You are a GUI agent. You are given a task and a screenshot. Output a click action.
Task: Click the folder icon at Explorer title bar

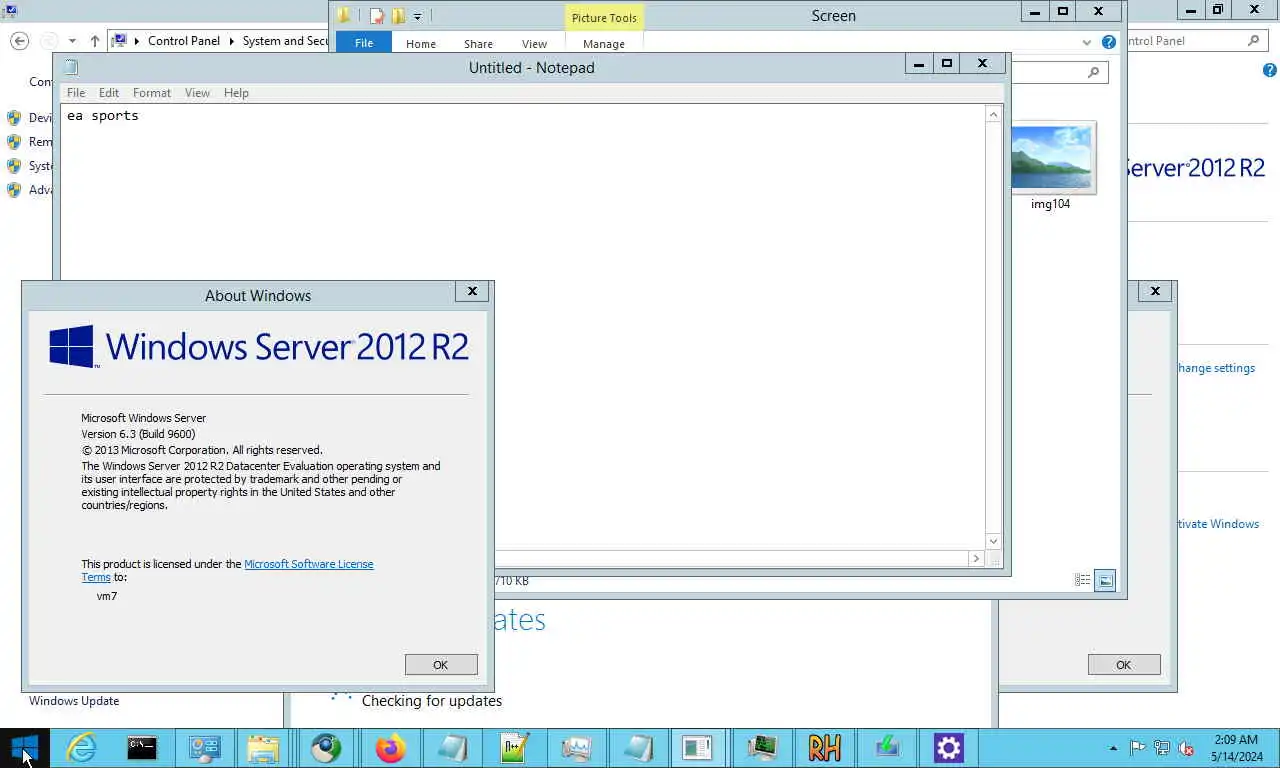click(x=344, y=15)
